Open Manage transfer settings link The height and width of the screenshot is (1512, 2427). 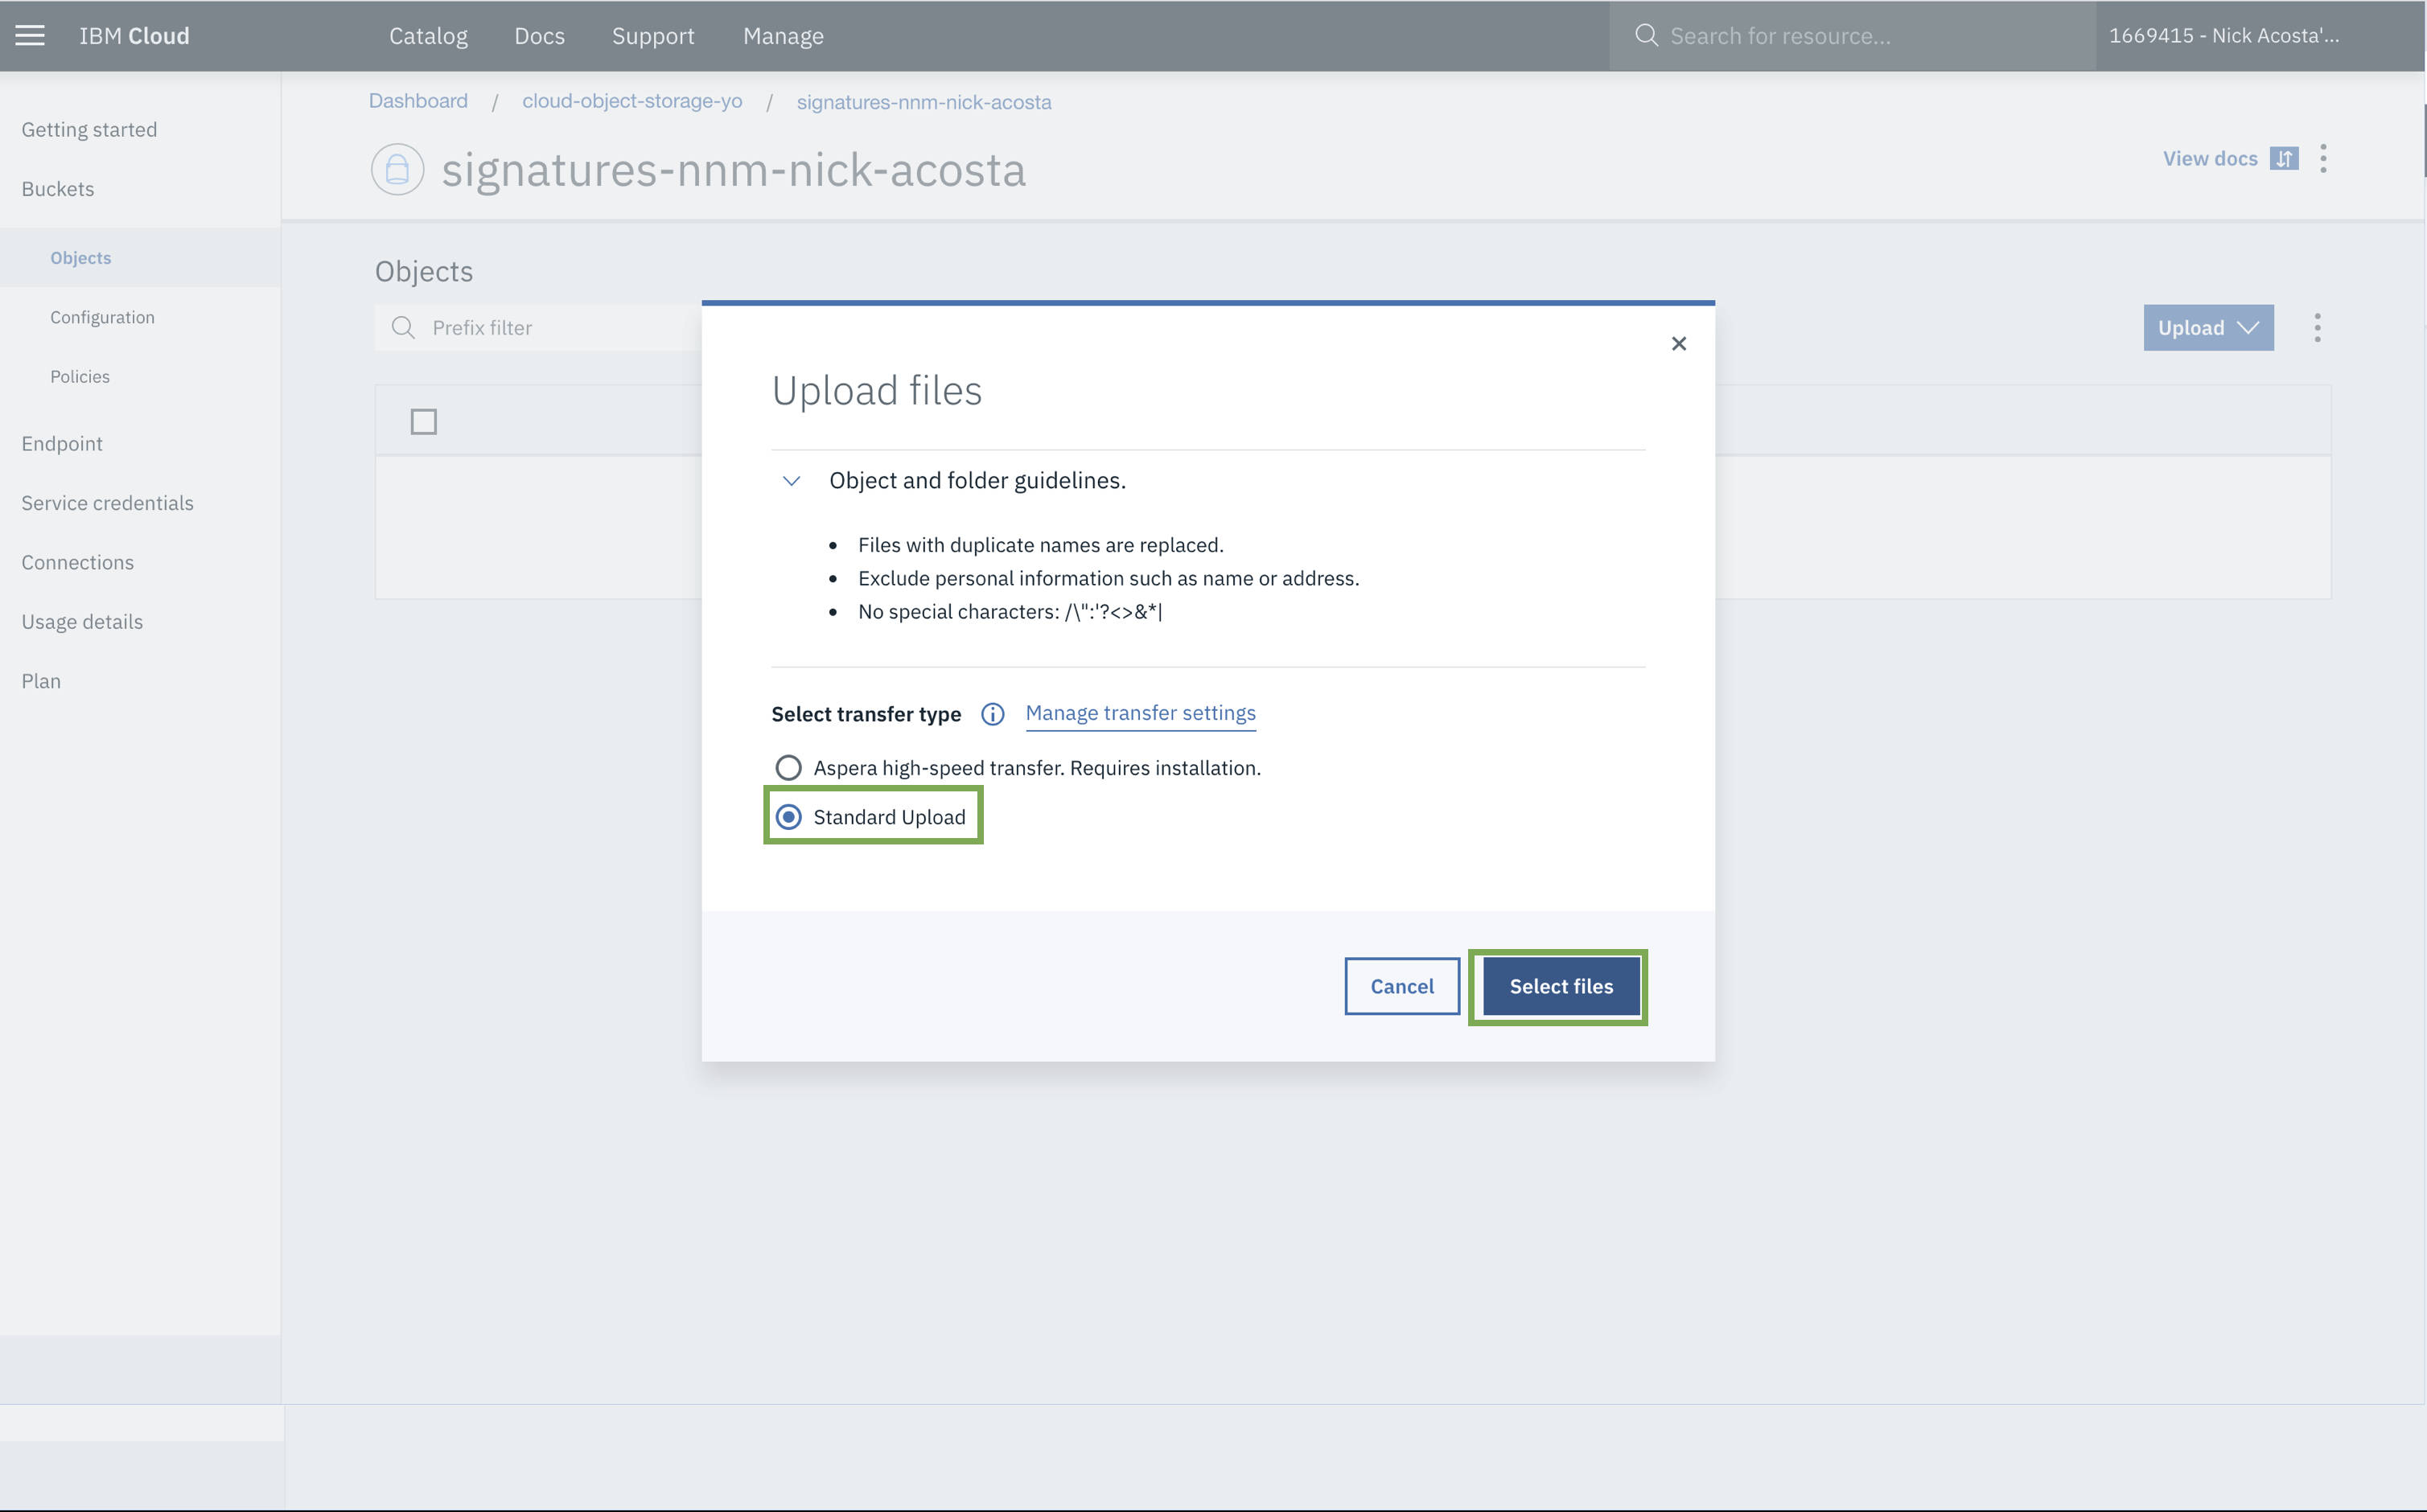(x=1140, y=713)
